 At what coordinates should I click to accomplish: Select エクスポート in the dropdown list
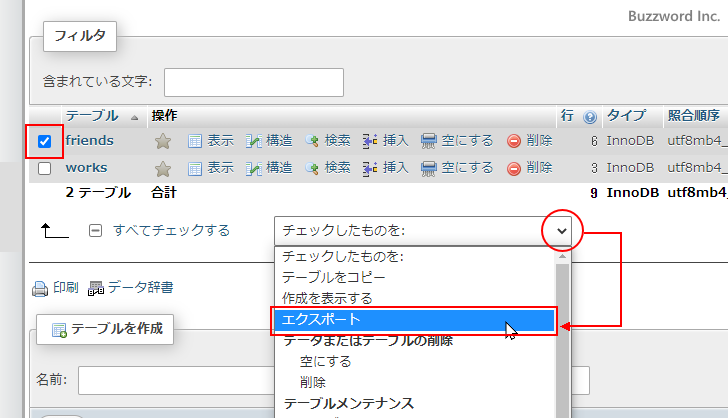(415, 320)
